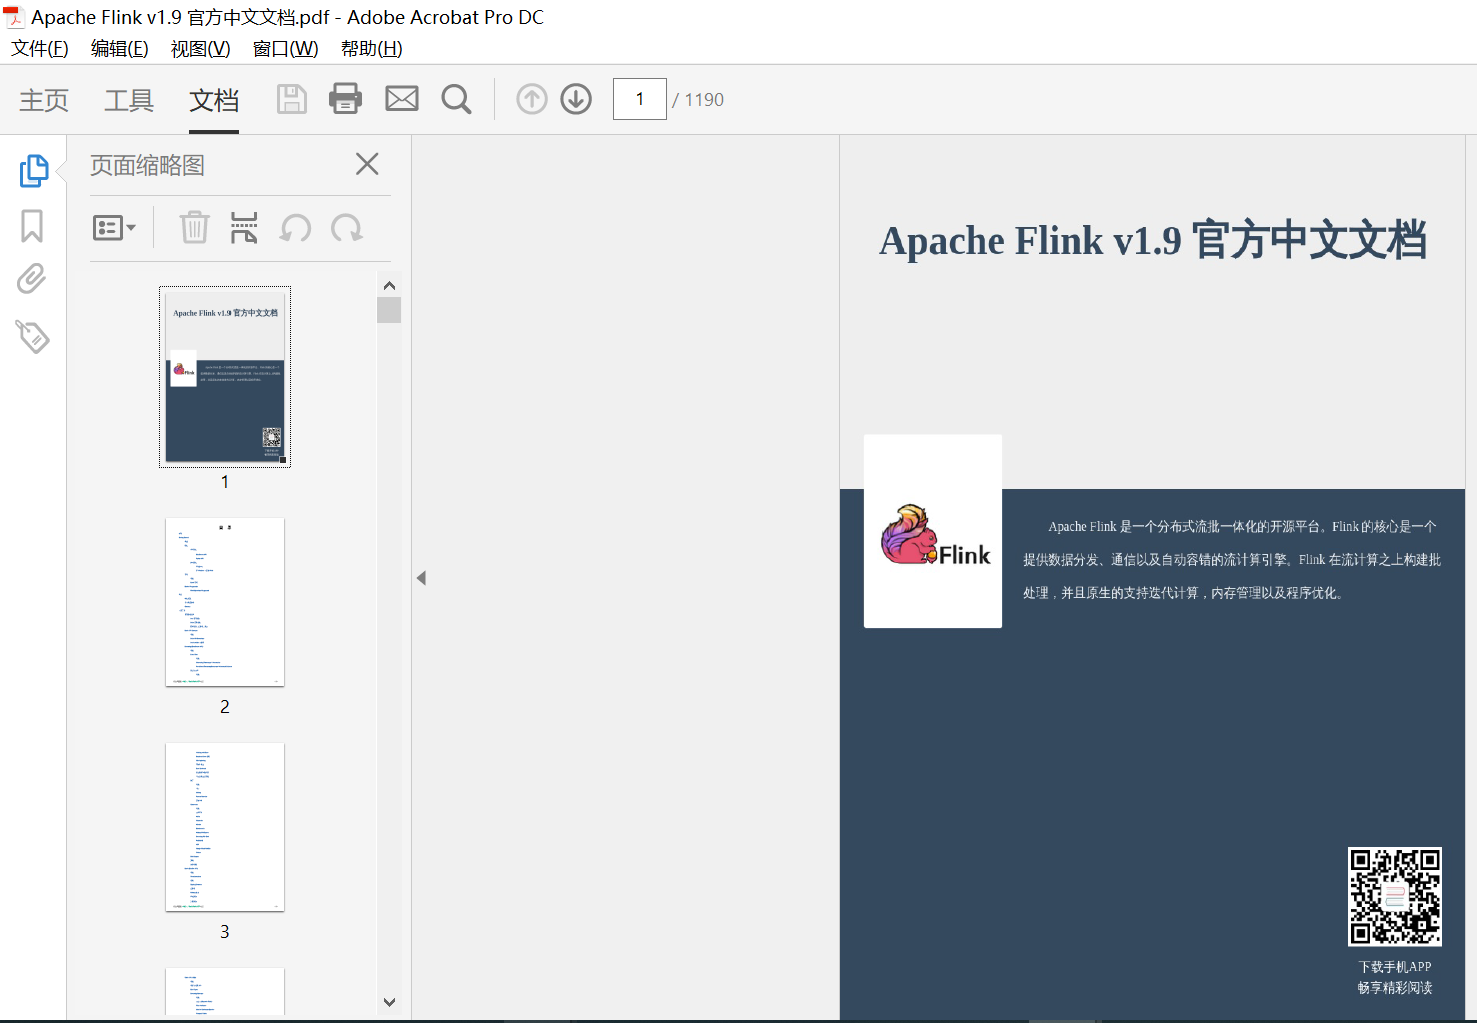
Task: Go to next page arrow
Action: click(576, 99)
